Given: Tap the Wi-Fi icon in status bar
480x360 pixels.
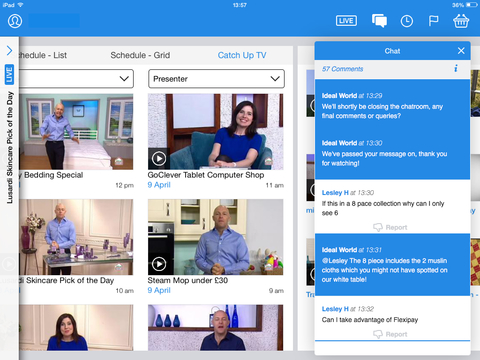Looking at the screenshot, I should (20, 5).
